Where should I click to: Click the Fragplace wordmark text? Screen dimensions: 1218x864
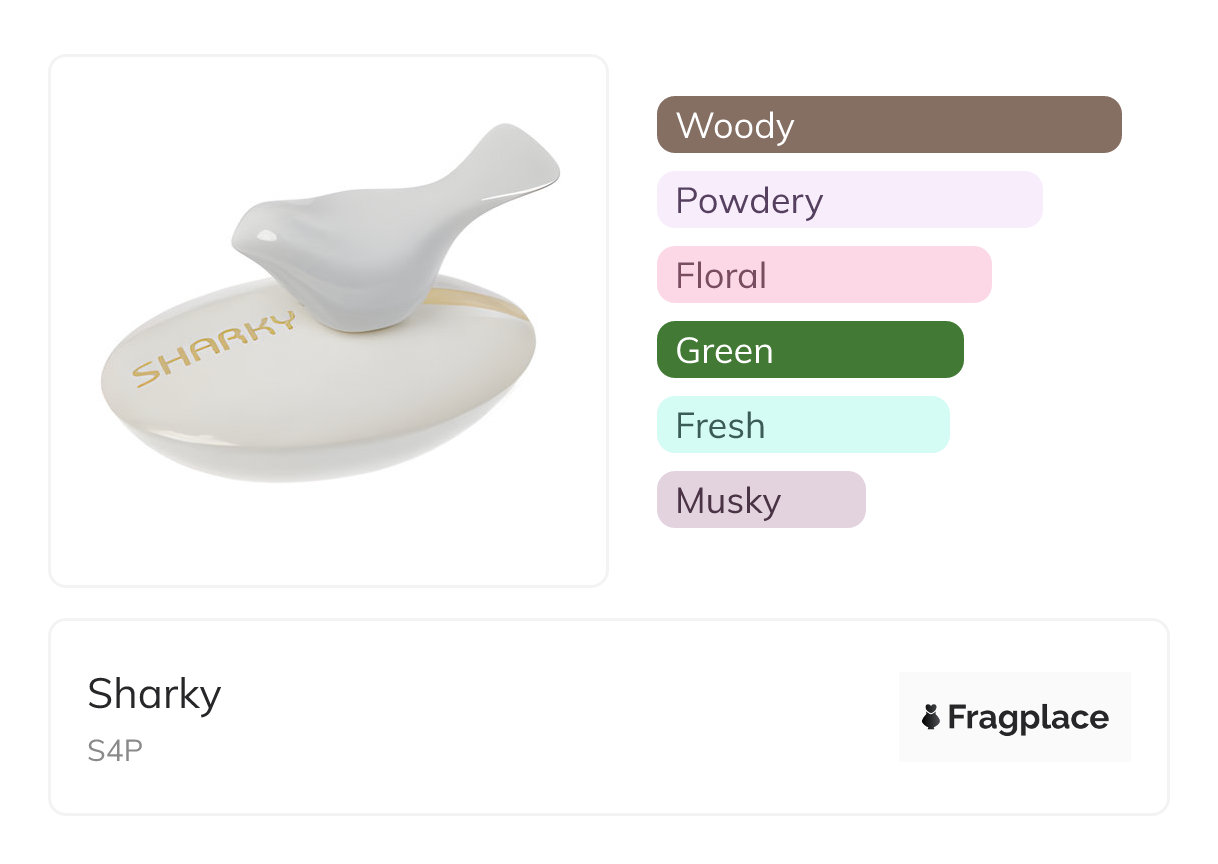click(x=1028, y=718)
